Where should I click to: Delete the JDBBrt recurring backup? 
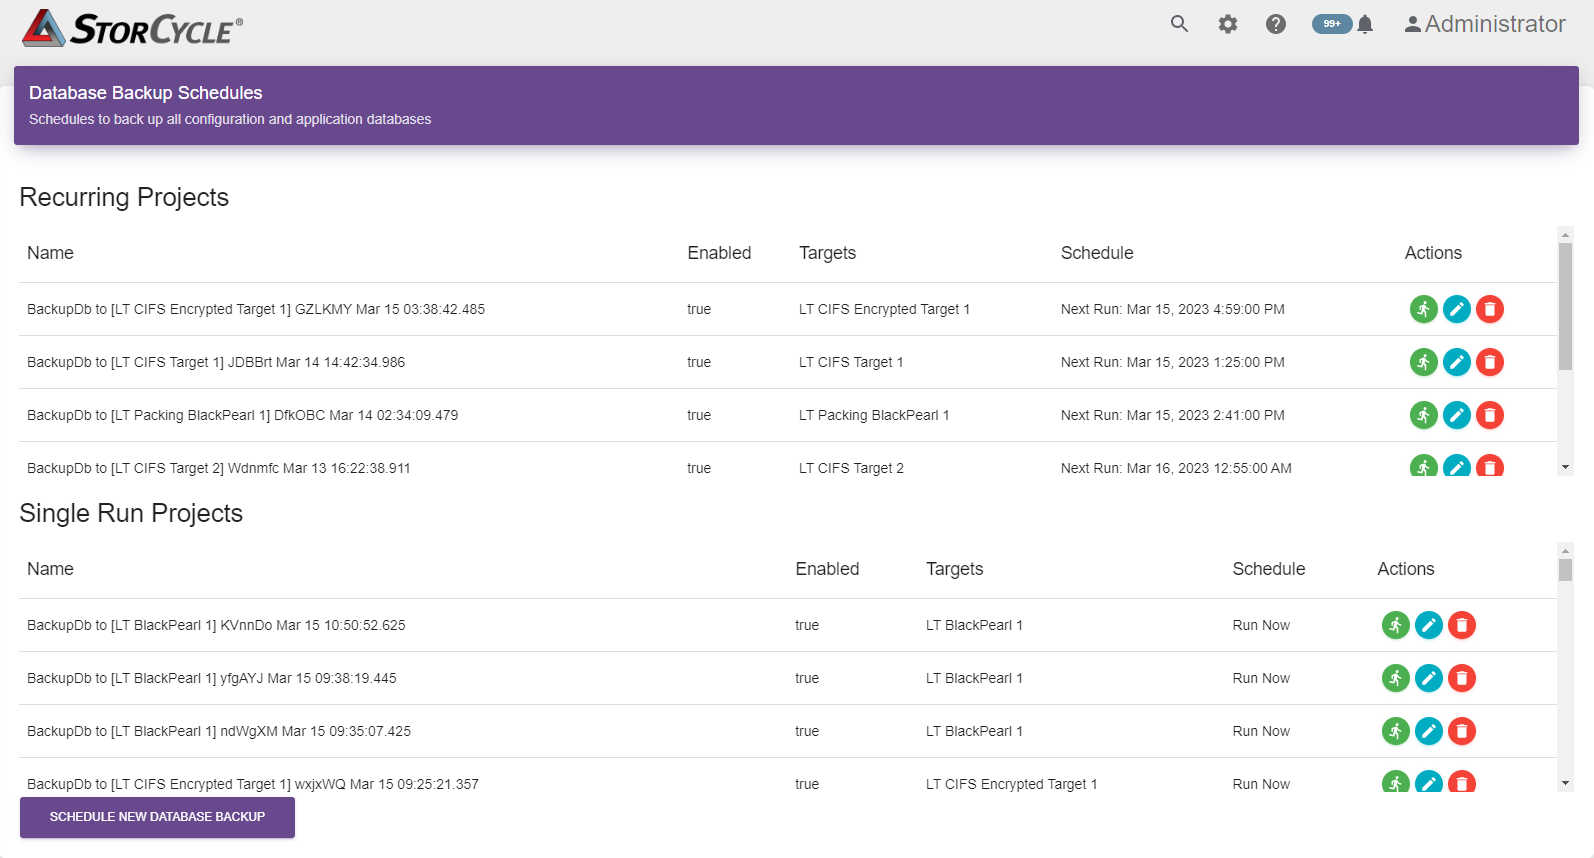point(1490,362)
